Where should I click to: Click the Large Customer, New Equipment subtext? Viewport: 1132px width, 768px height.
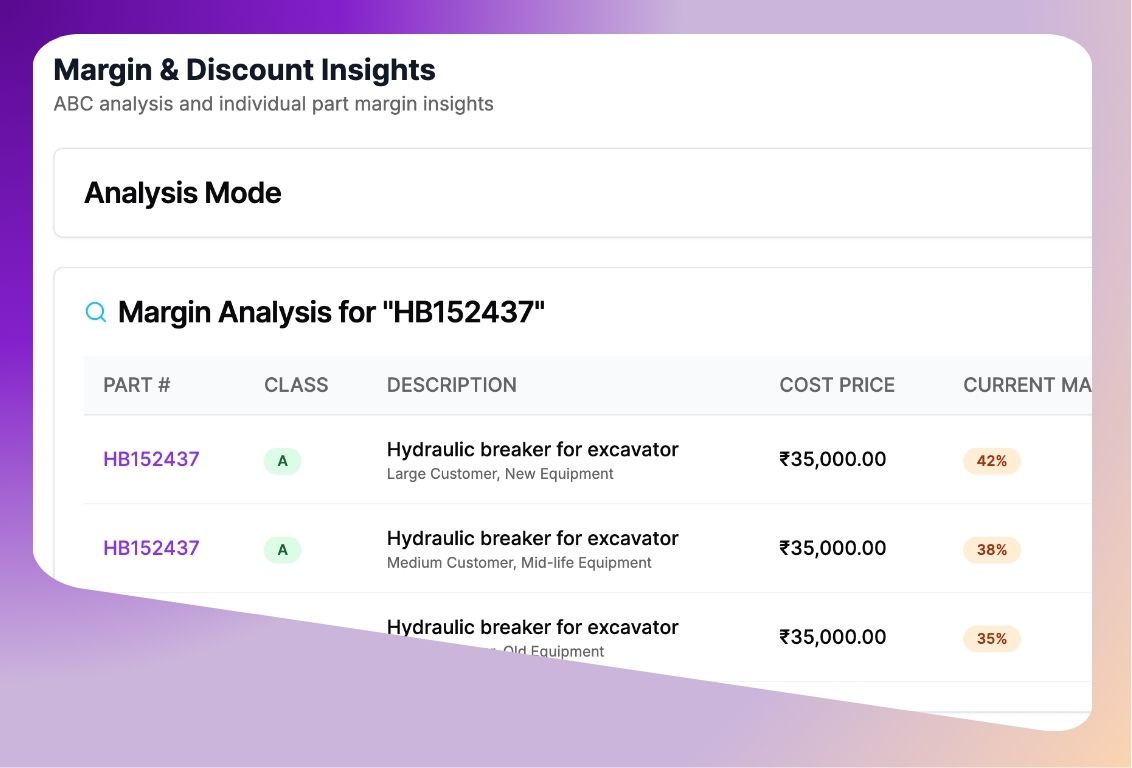pos(500,474)
